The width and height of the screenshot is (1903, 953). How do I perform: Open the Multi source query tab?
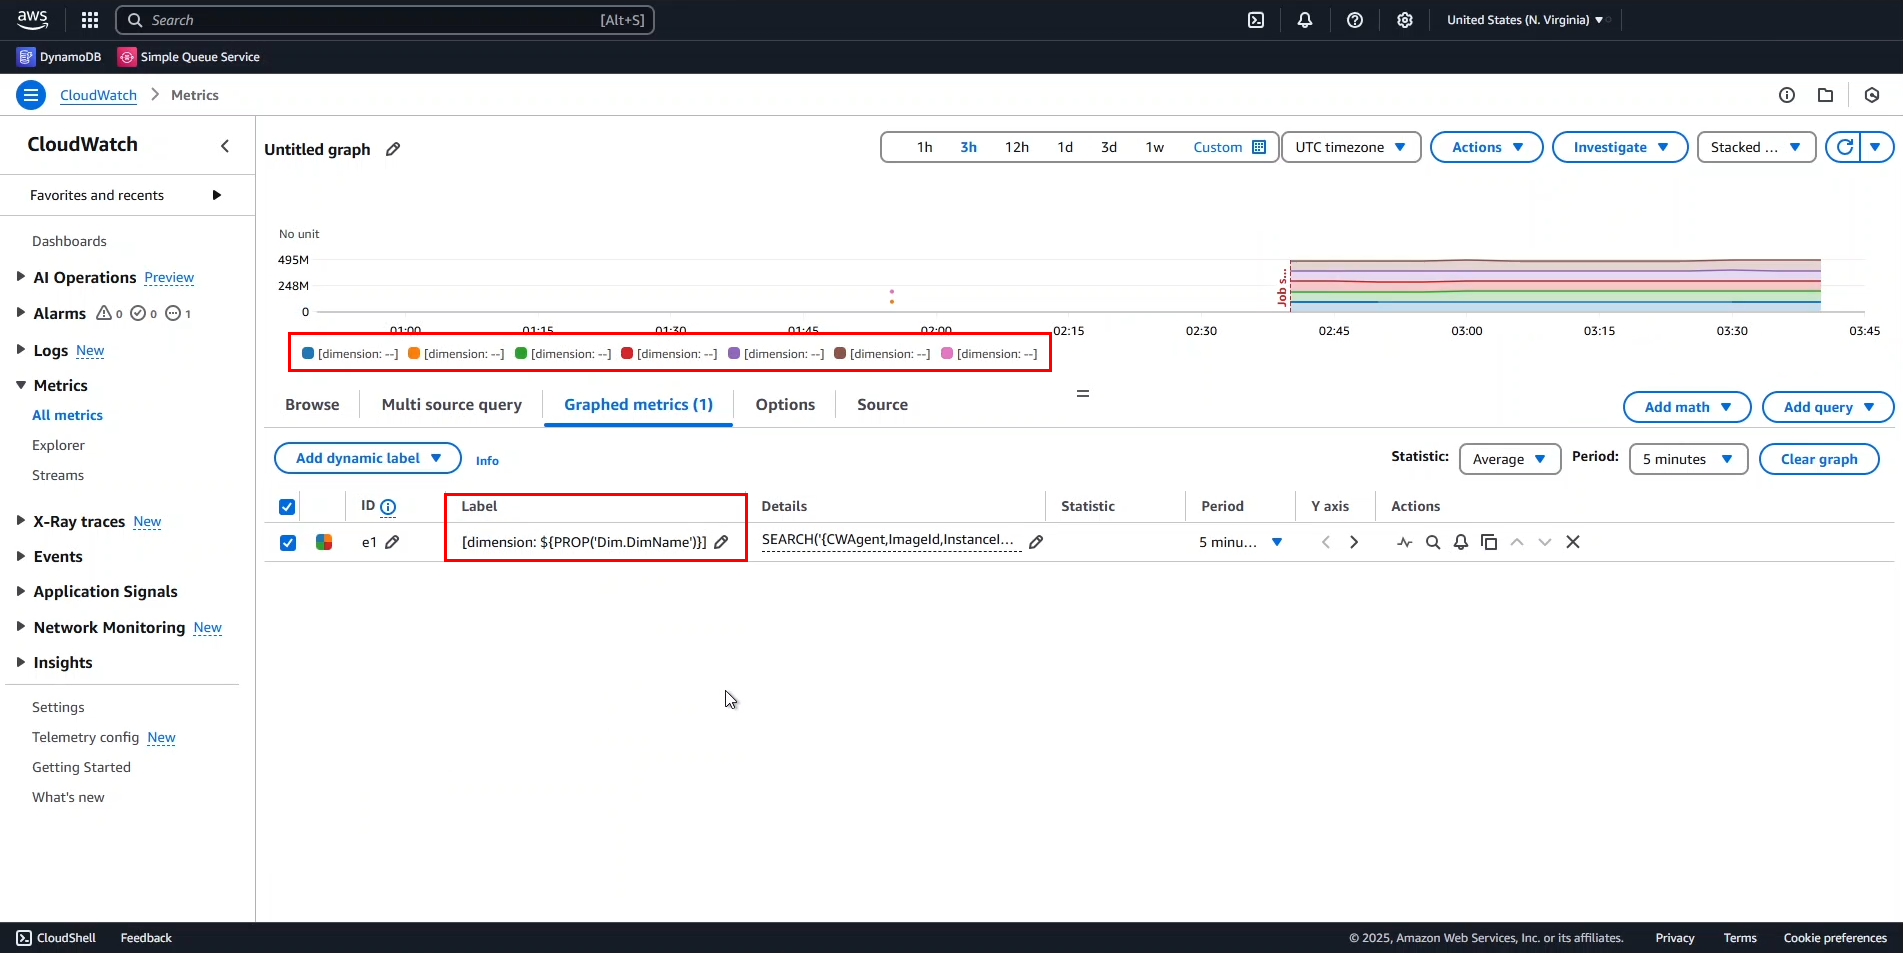point(451,404)
